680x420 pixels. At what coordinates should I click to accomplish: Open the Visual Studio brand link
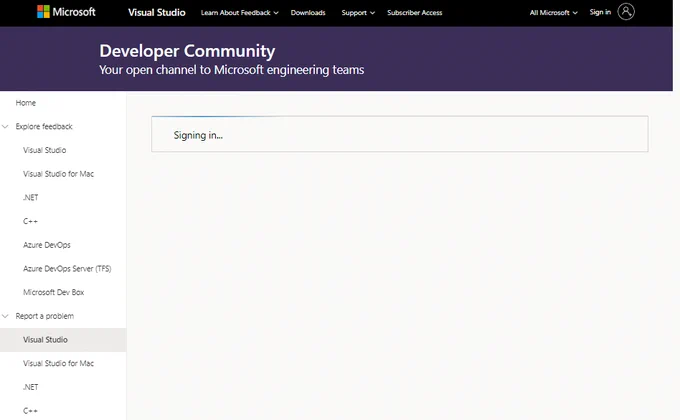157,13
